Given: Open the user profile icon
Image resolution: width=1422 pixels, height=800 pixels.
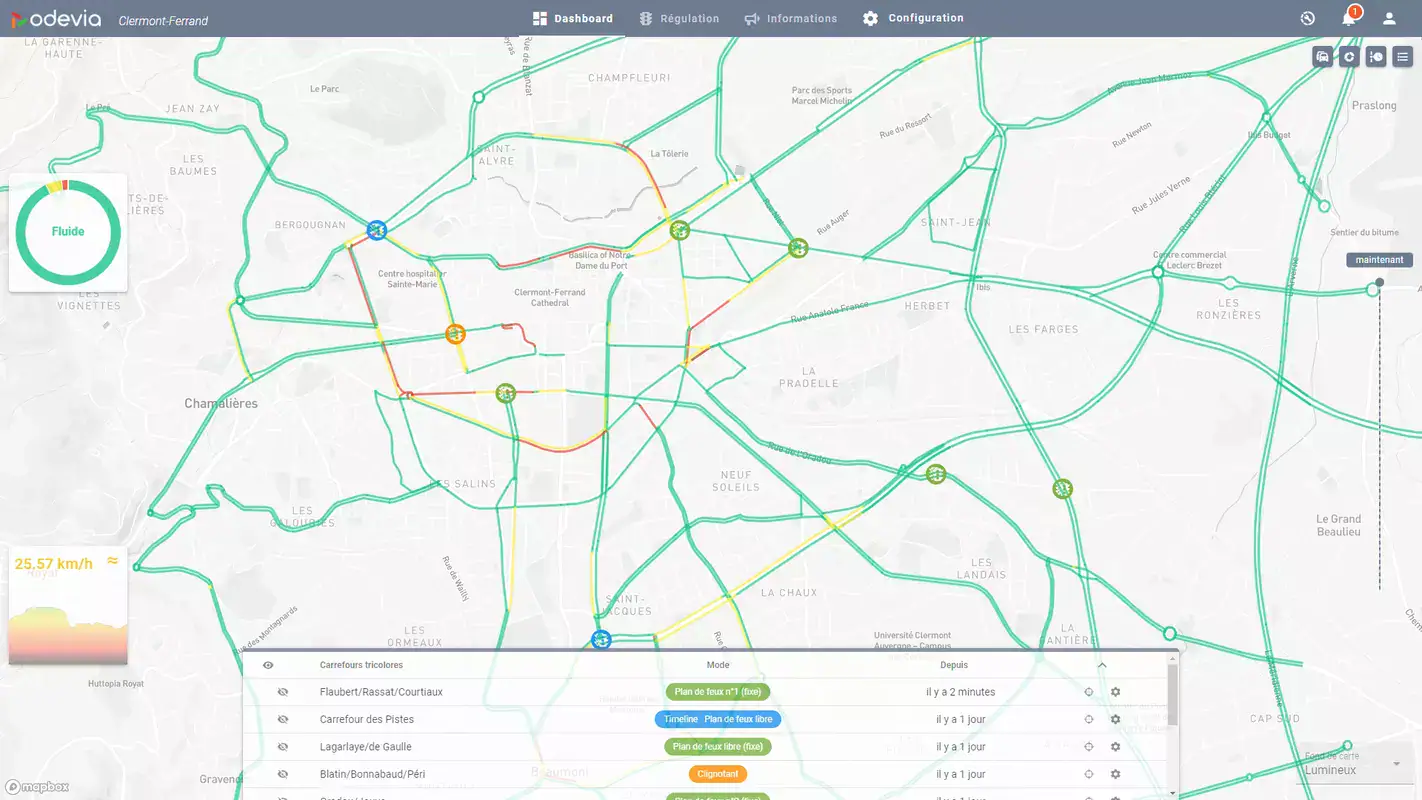Looking at the screenshot, I should [x=1388, y=18].
